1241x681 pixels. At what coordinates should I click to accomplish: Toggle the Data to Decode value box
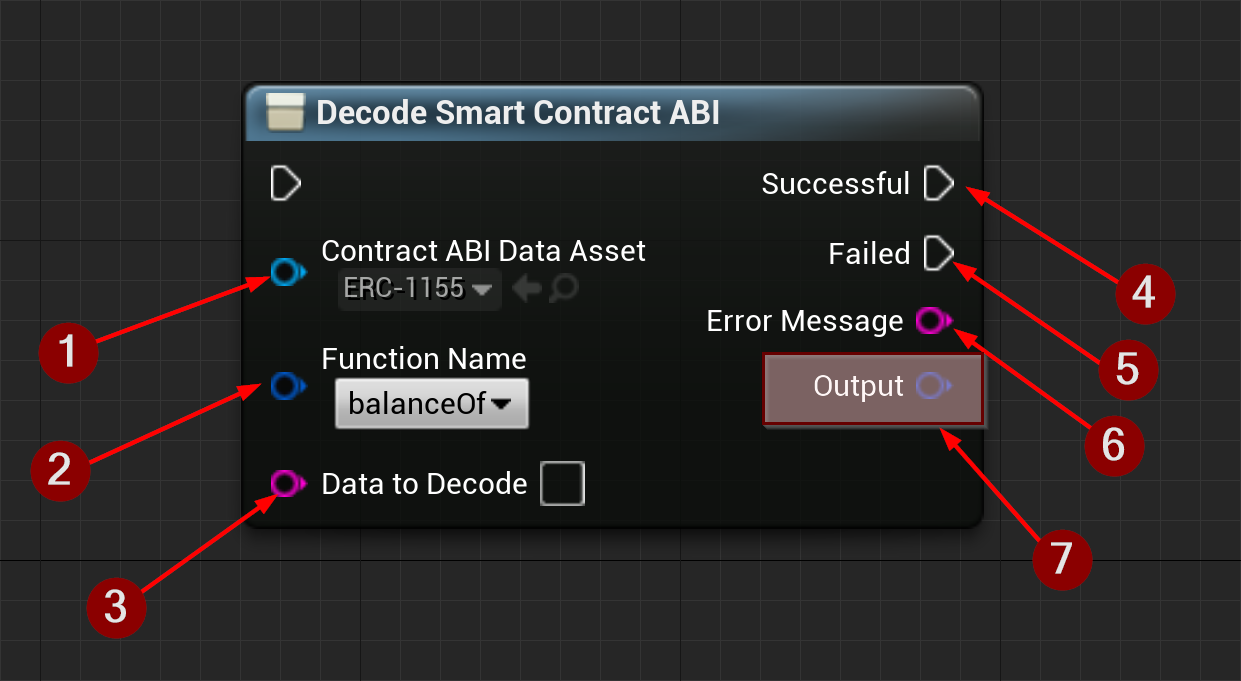(x=562, y=483)
